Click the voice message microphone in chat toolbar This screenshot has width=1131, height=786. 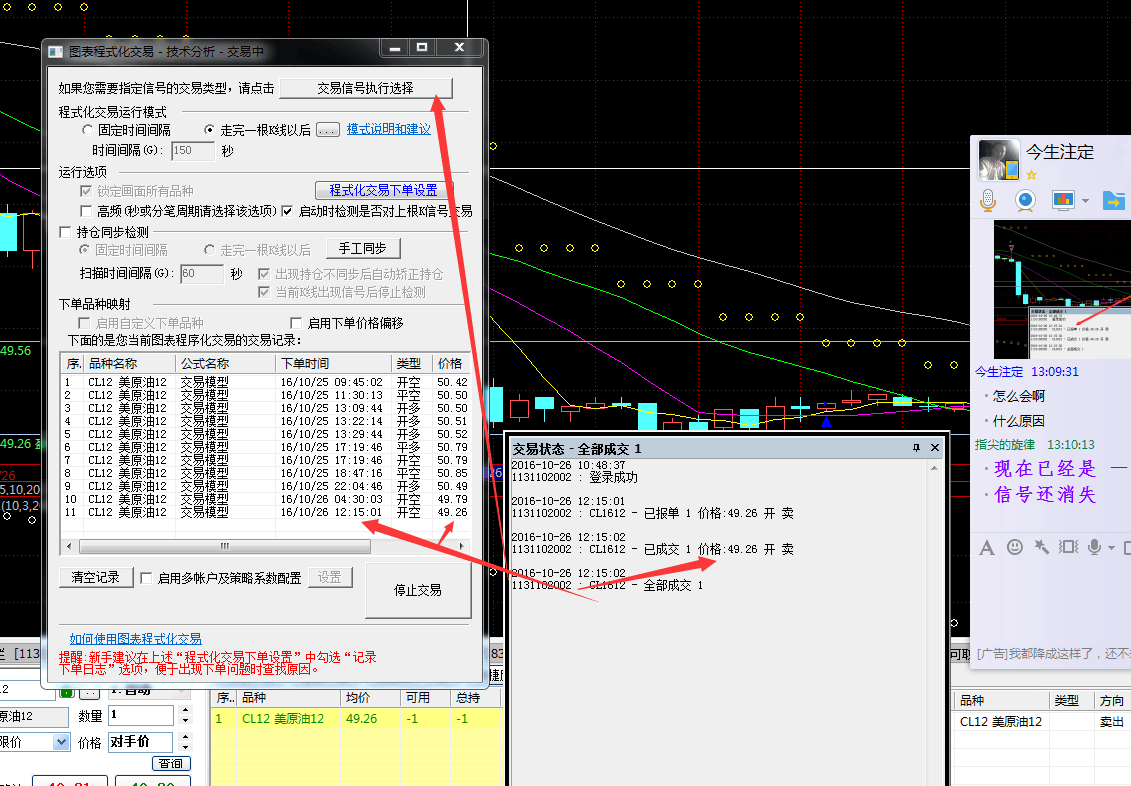point(1094,547)
